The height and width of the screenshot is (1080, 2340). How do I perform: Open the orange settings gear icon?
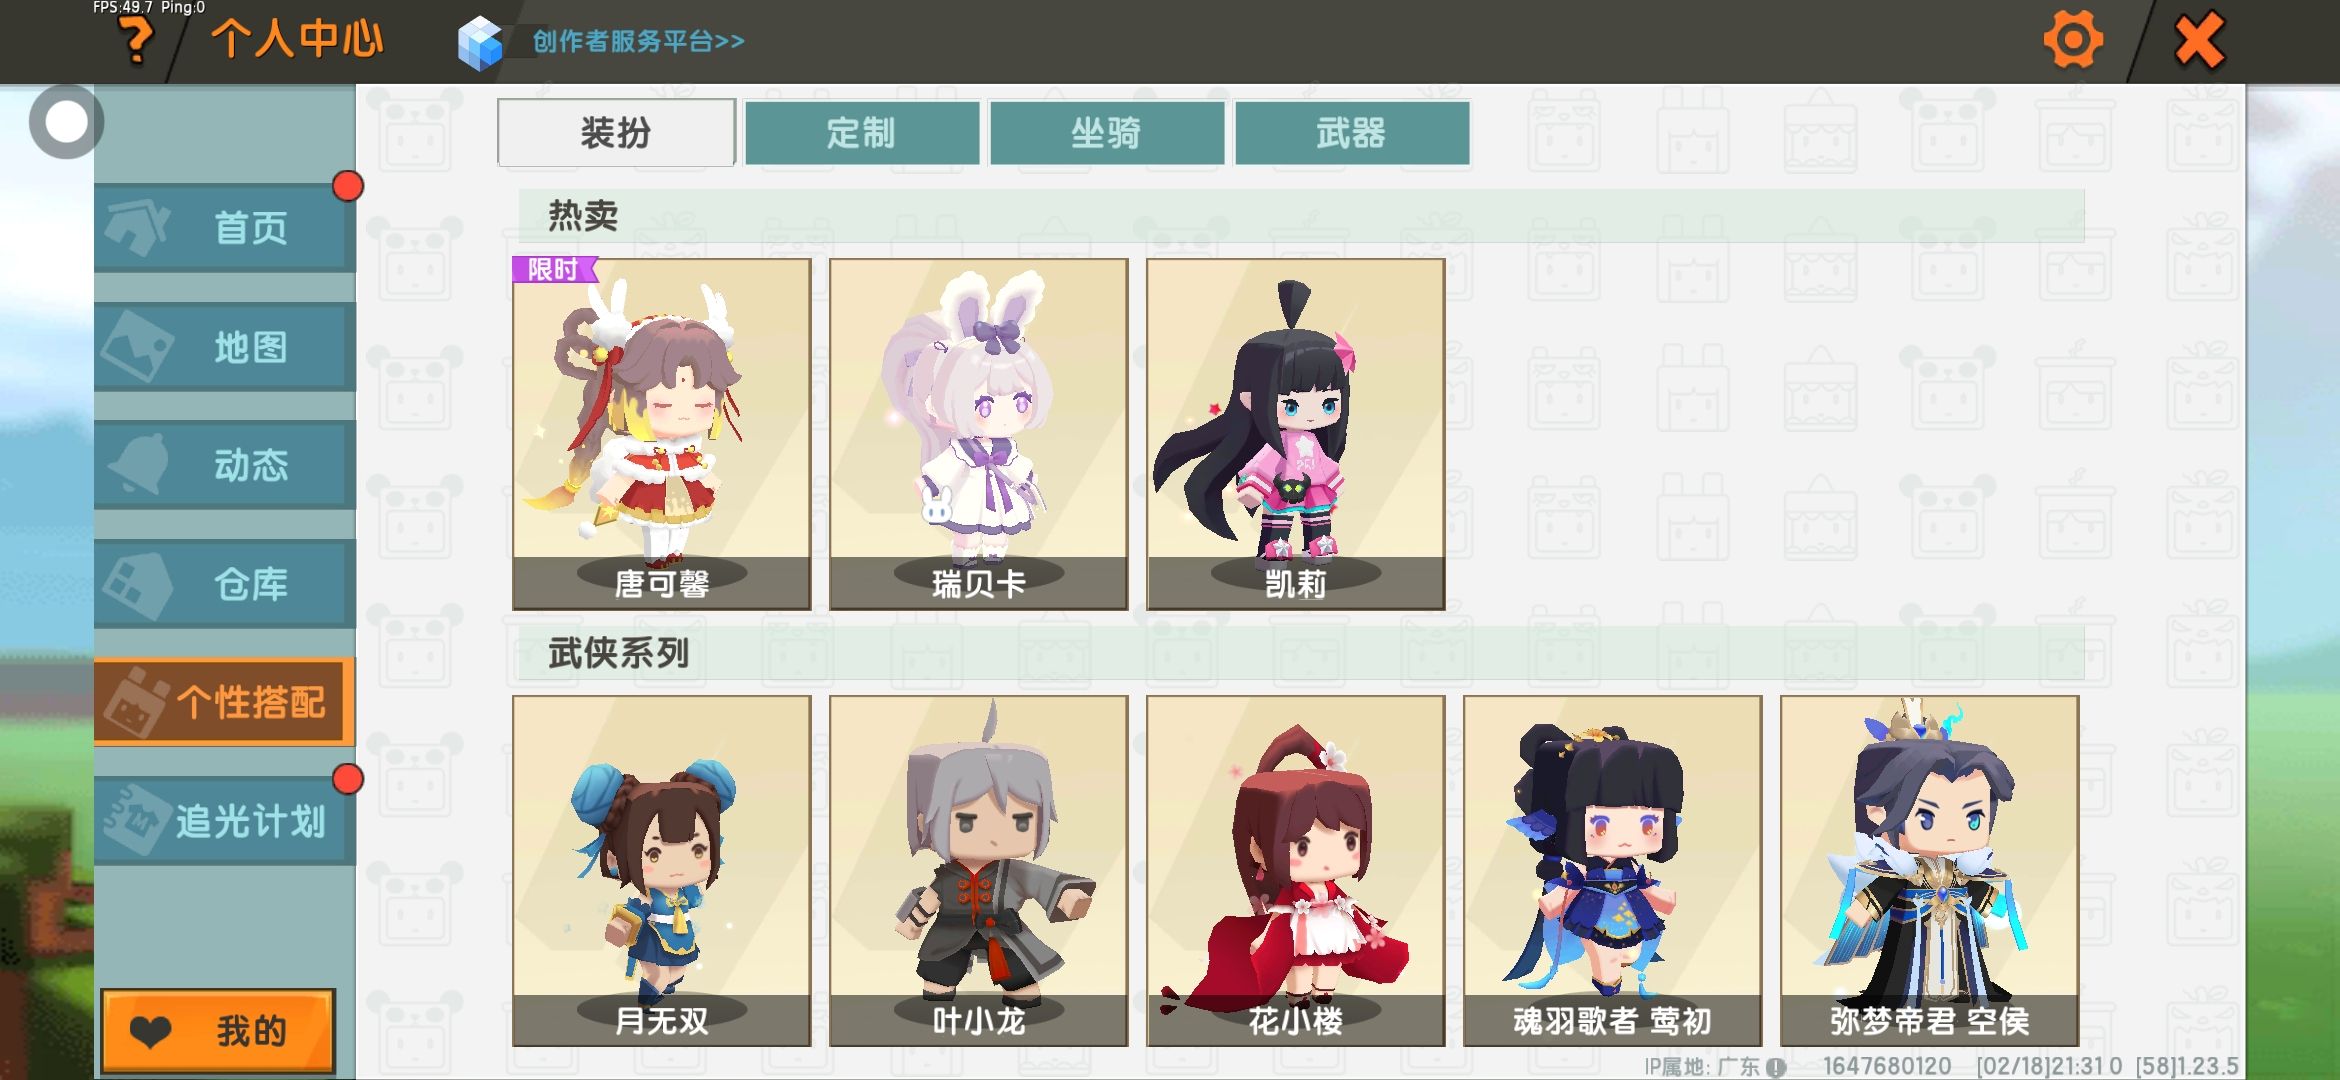(2072, 40)
